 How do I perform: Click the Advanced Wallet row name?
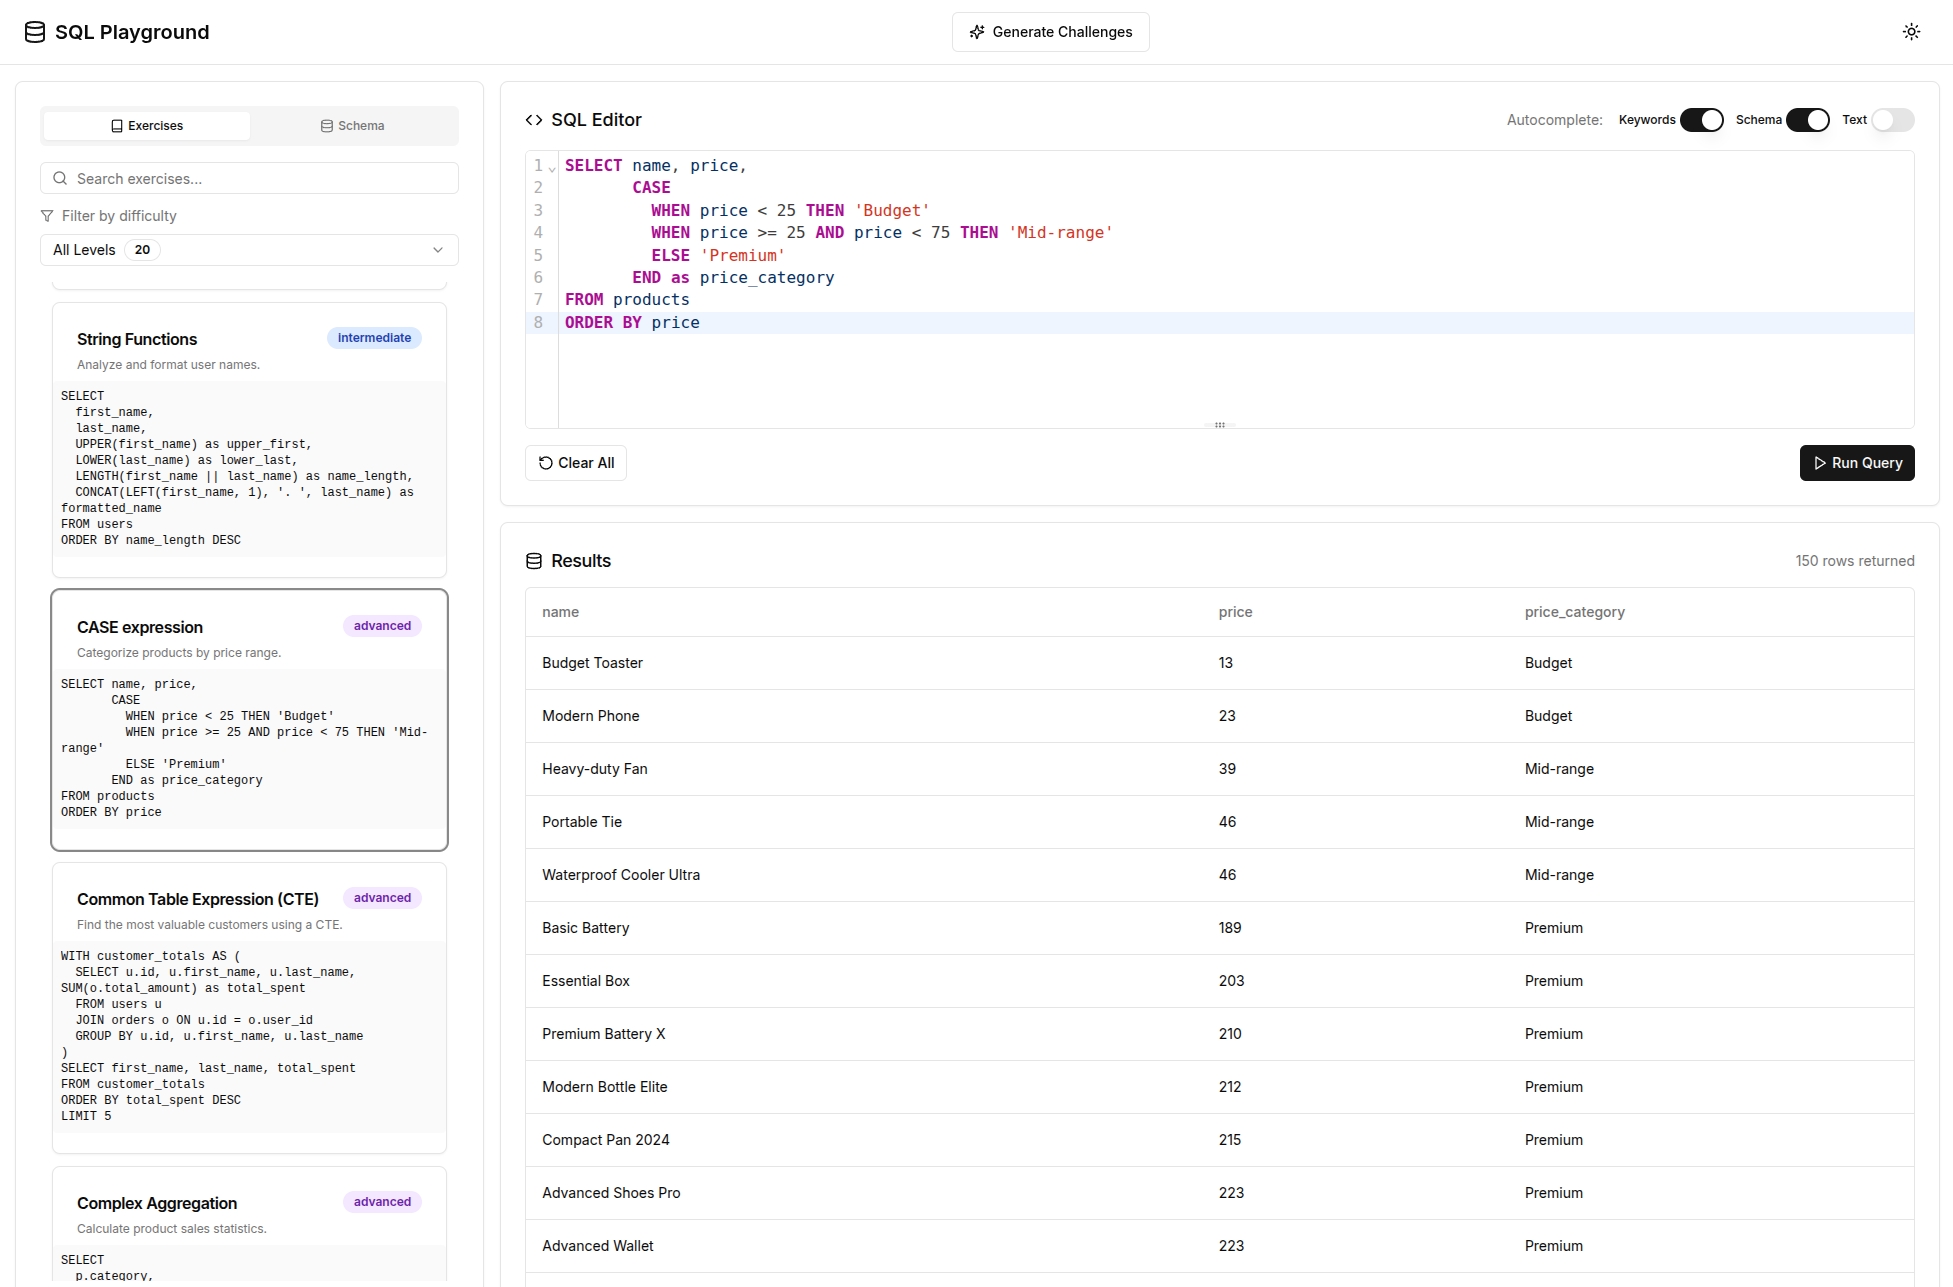coord(597,1246)
